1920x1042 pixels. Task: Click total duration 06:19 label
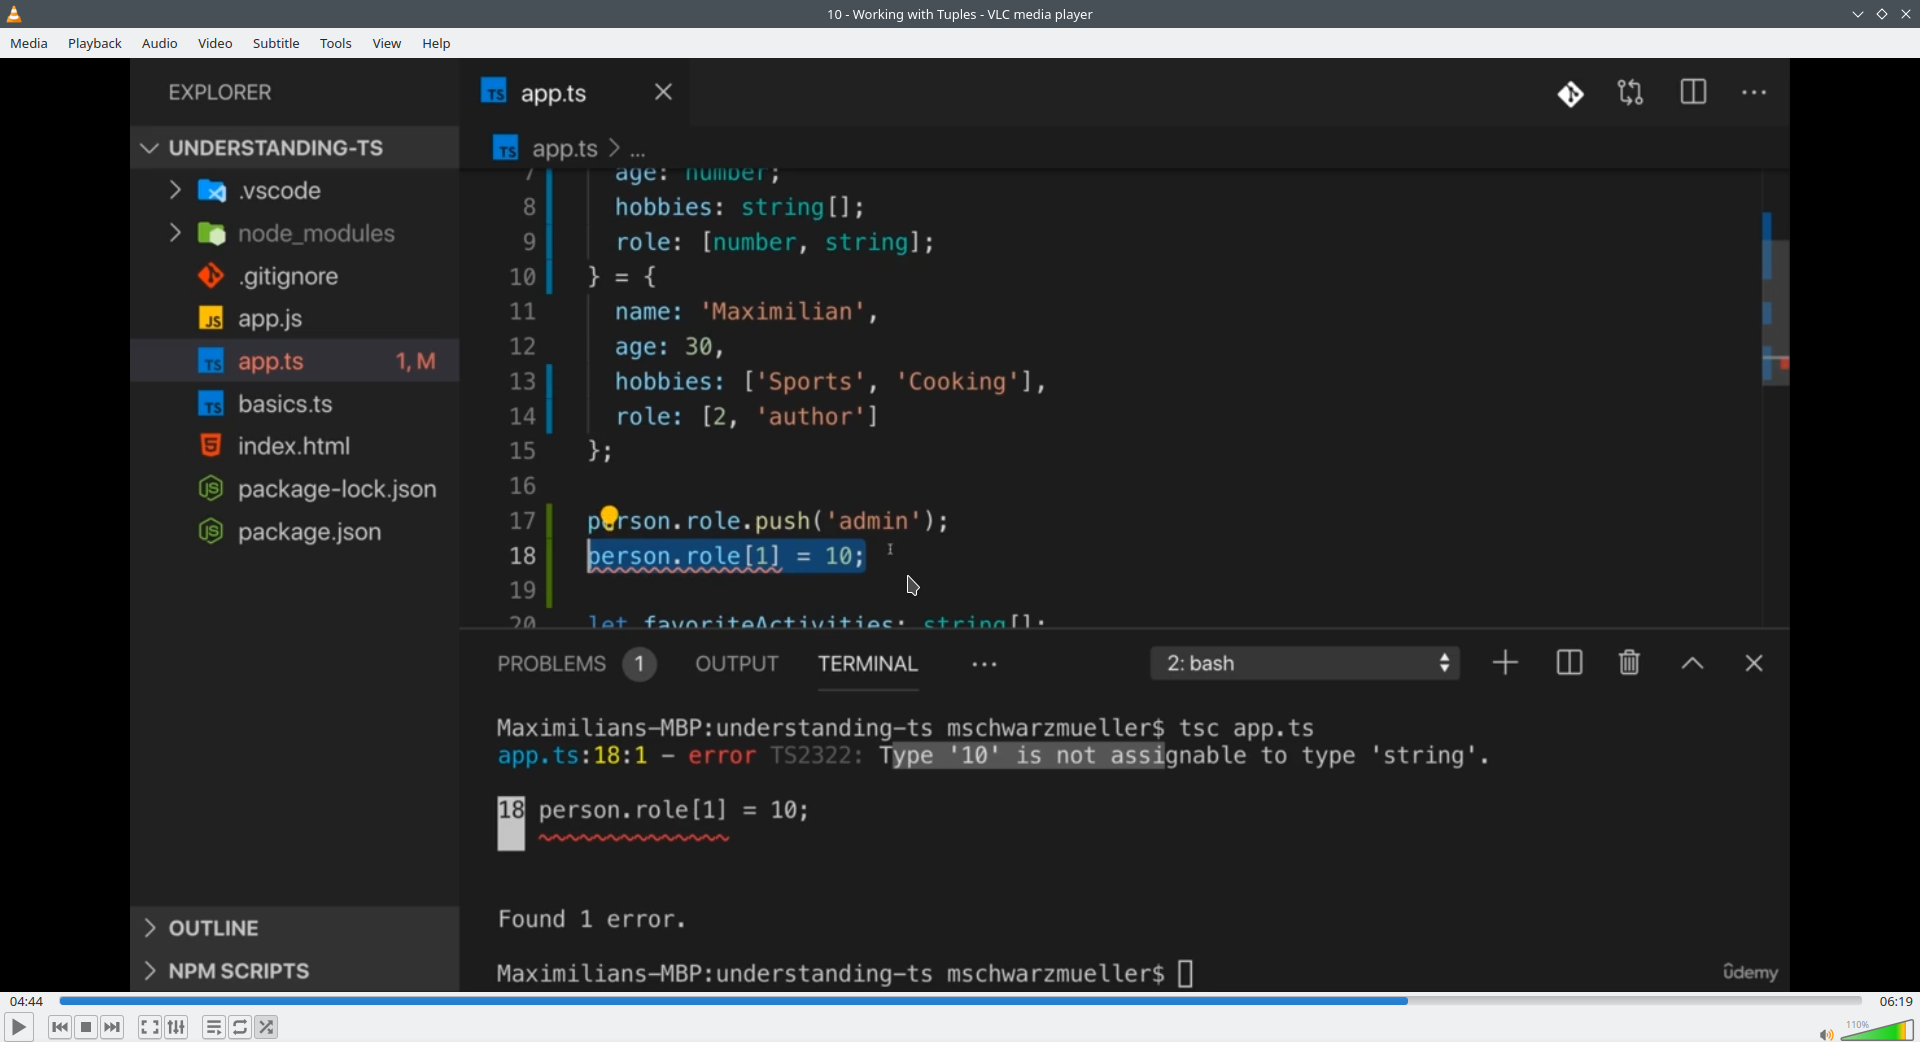pos(1896,1001)
